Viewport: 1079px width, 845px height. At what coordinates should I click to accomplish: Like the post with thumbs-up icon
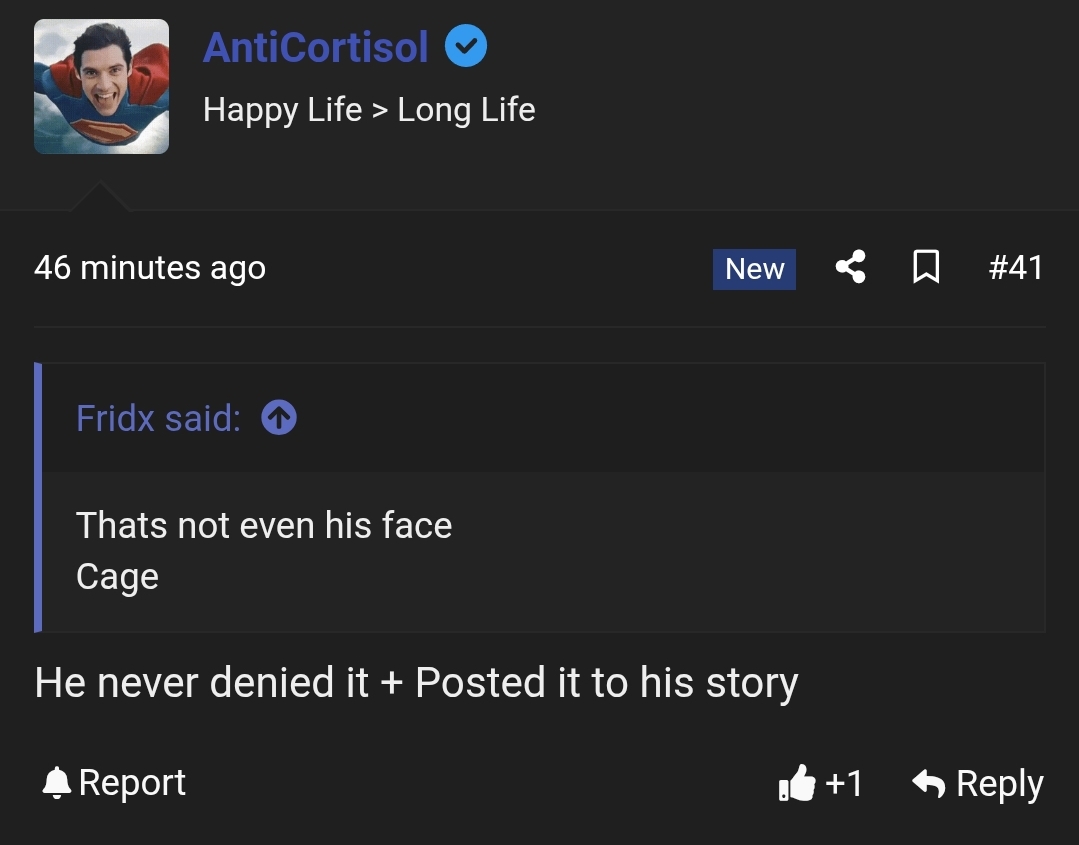click(x=797, y=784)
